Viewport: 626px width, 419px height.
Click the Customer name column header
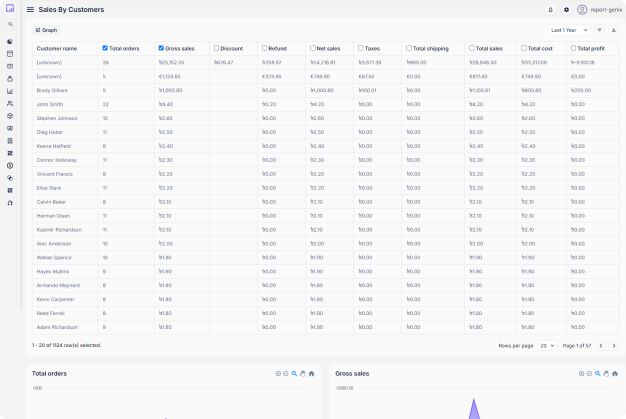[x=57, y=48]
